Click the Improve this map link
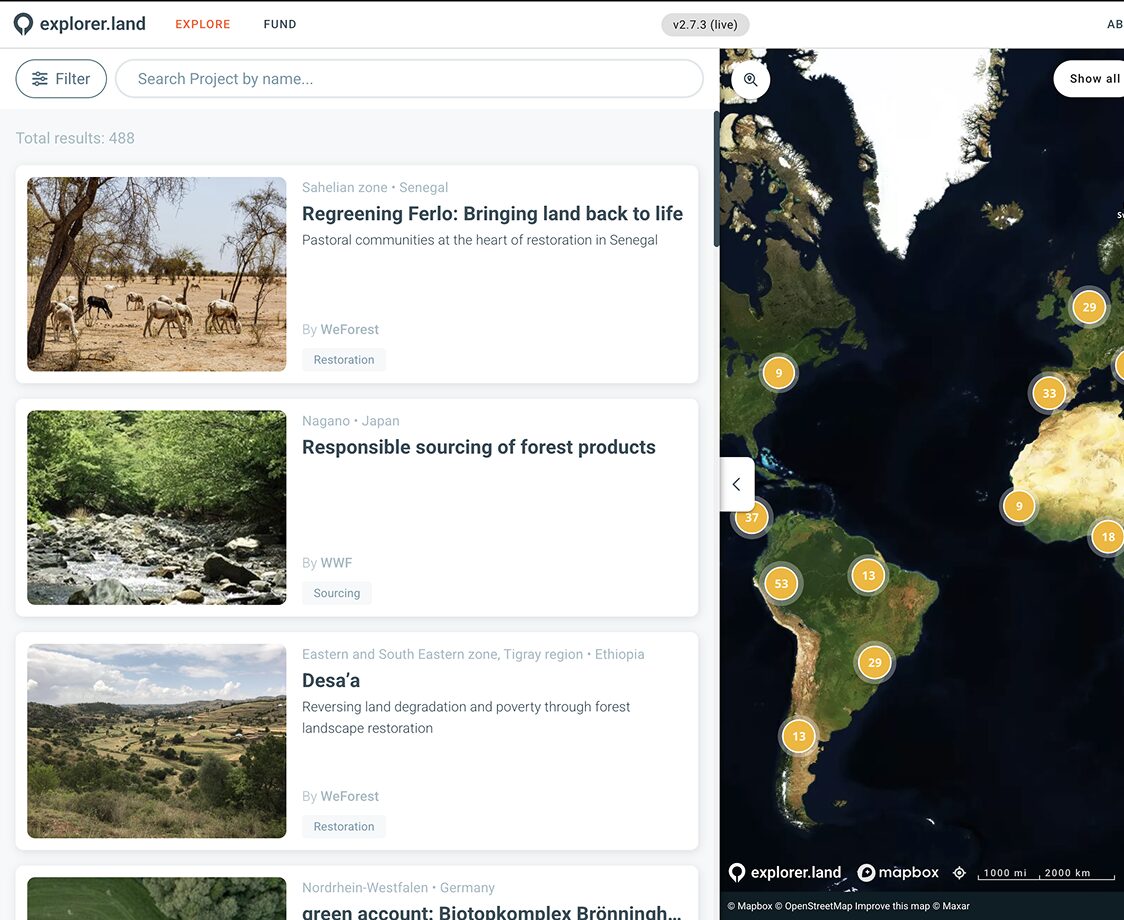Viewport: 1124px width, 920px height. (892, 906)
